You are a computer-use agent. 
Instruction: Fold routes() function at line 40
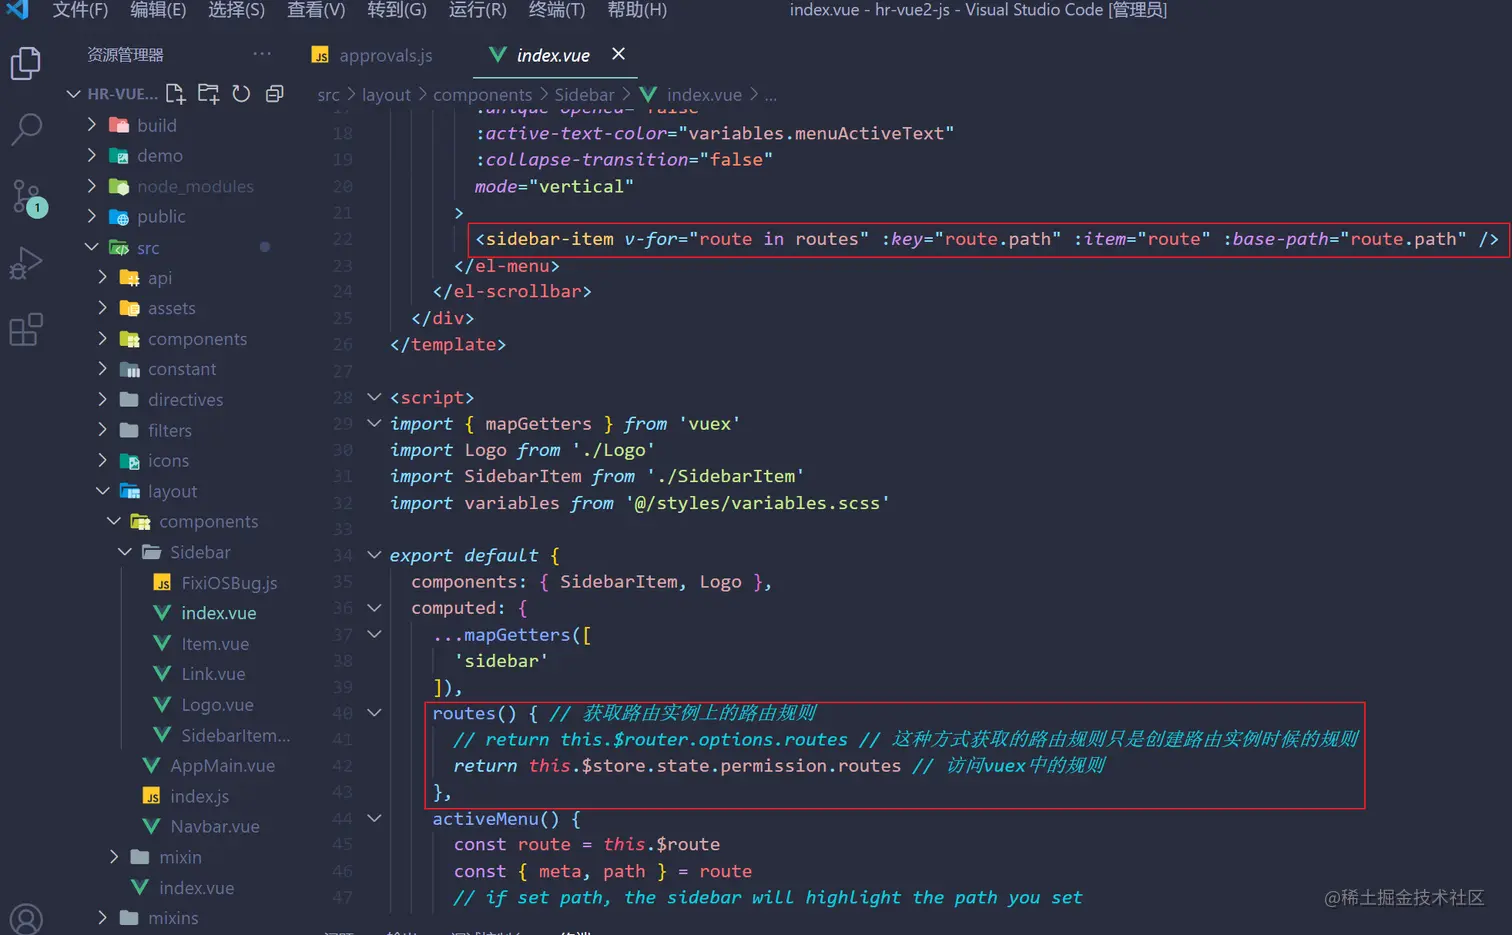(x=374, y=713)
